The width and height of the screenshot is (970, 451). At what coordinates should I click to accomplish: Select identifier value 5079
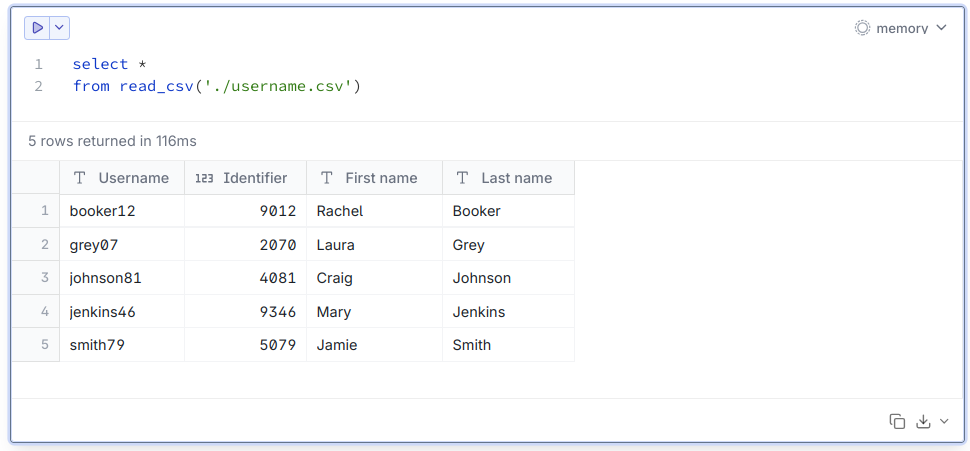click(x=246, y=345)
